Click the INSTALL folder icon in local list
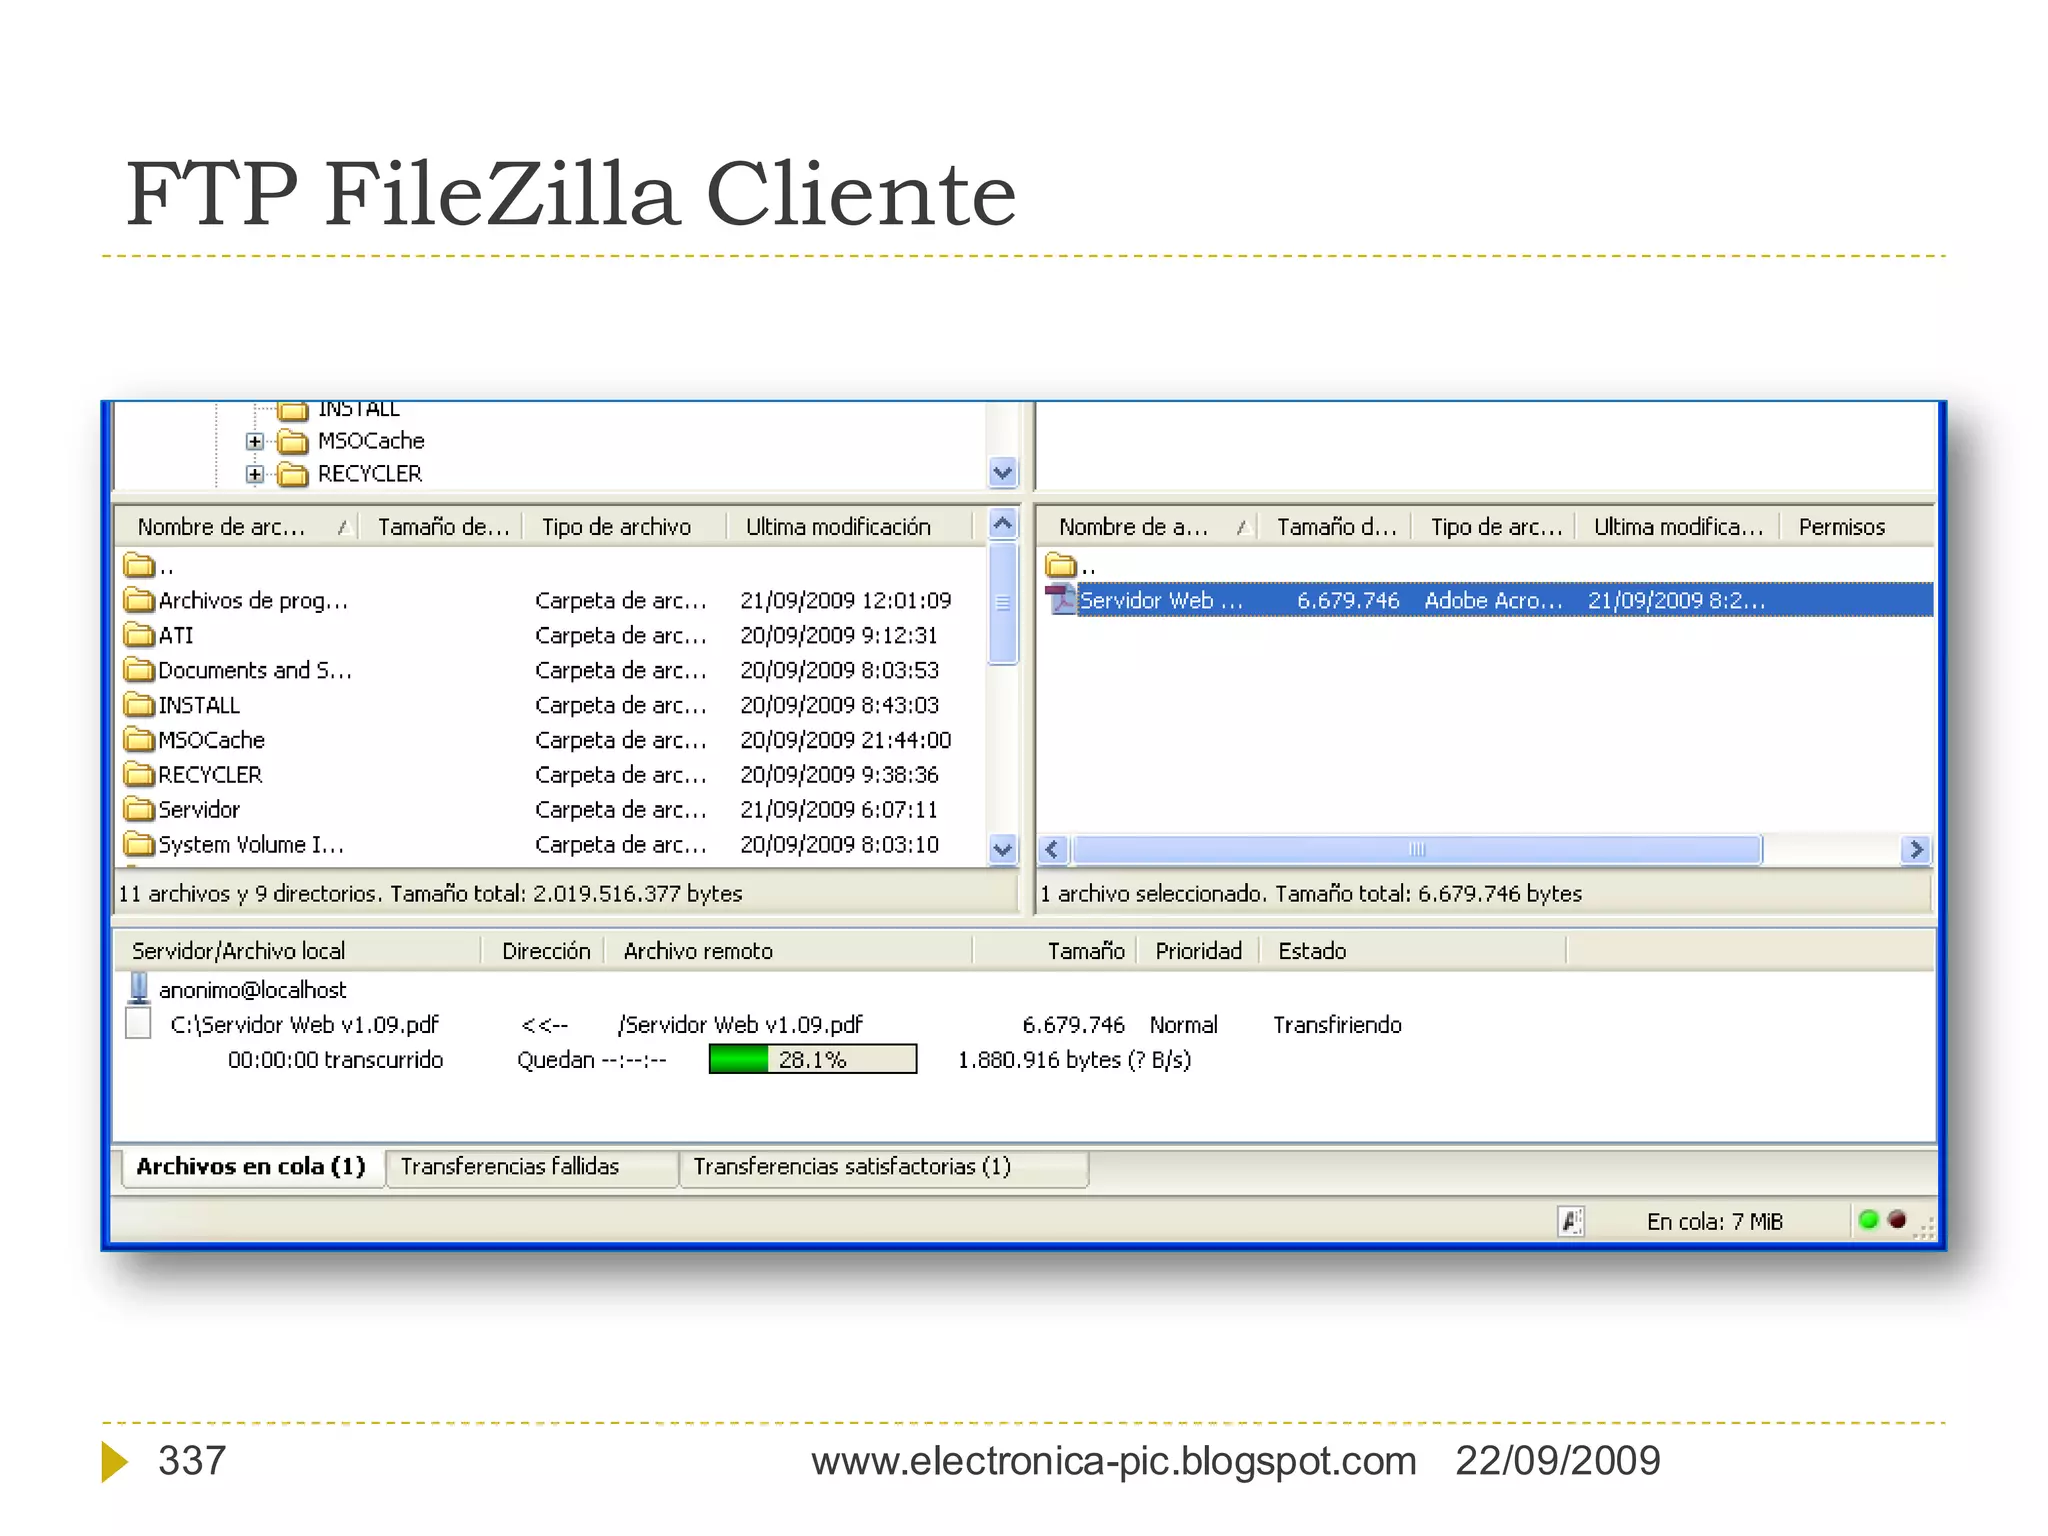The width and height of the screenshot is (2048, 1536). pyautogui.click(x=139, y=705)
